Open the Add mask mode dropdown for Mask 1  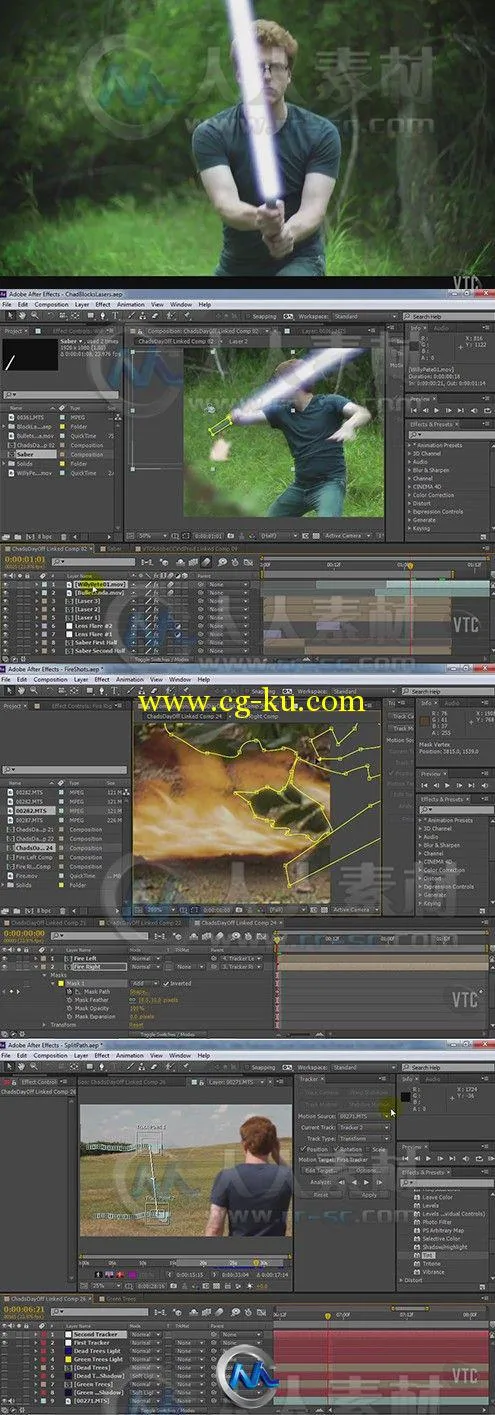tap(143, 983)
